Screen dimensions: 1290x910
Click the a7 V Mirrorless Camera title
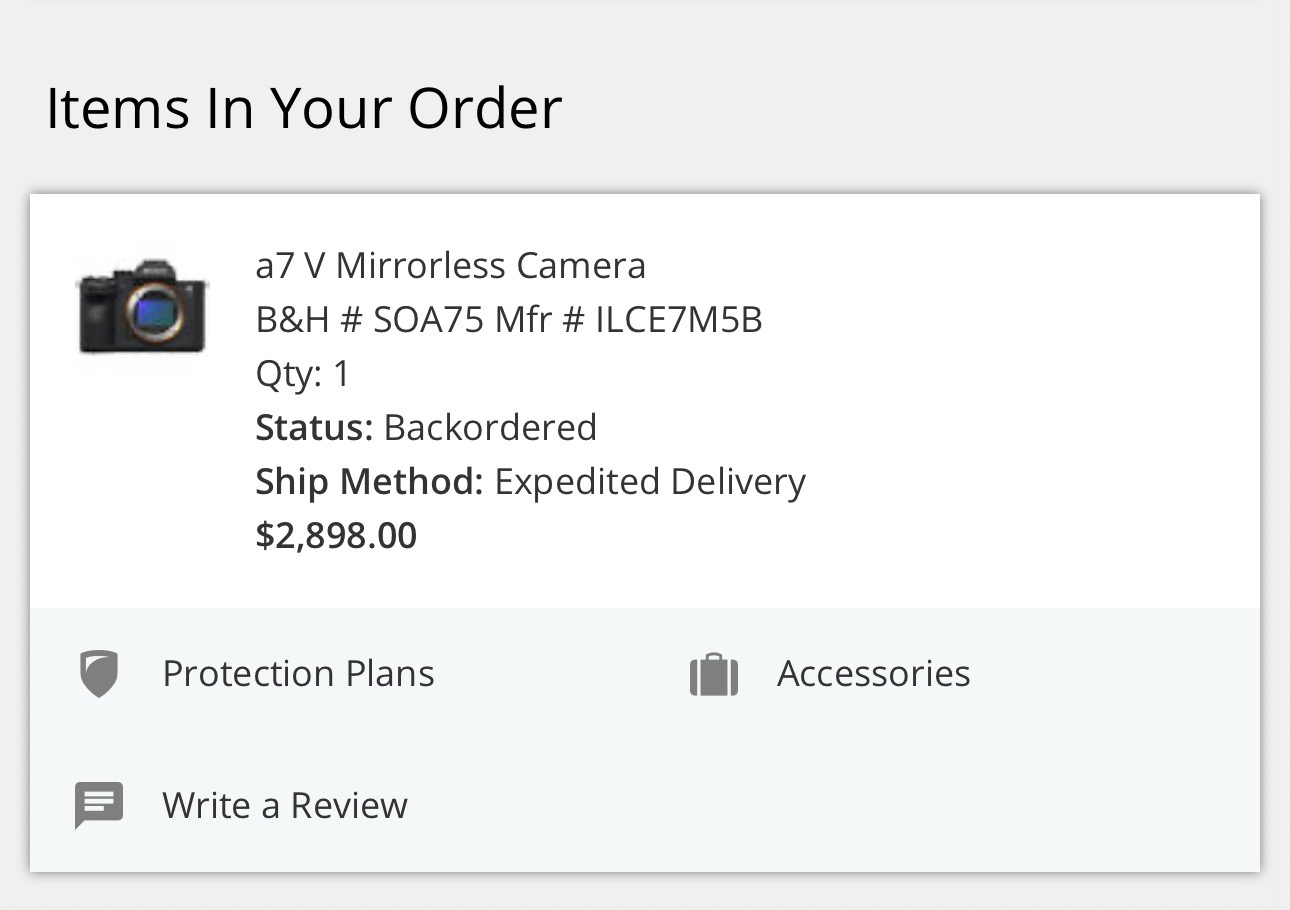coord(450,266)
